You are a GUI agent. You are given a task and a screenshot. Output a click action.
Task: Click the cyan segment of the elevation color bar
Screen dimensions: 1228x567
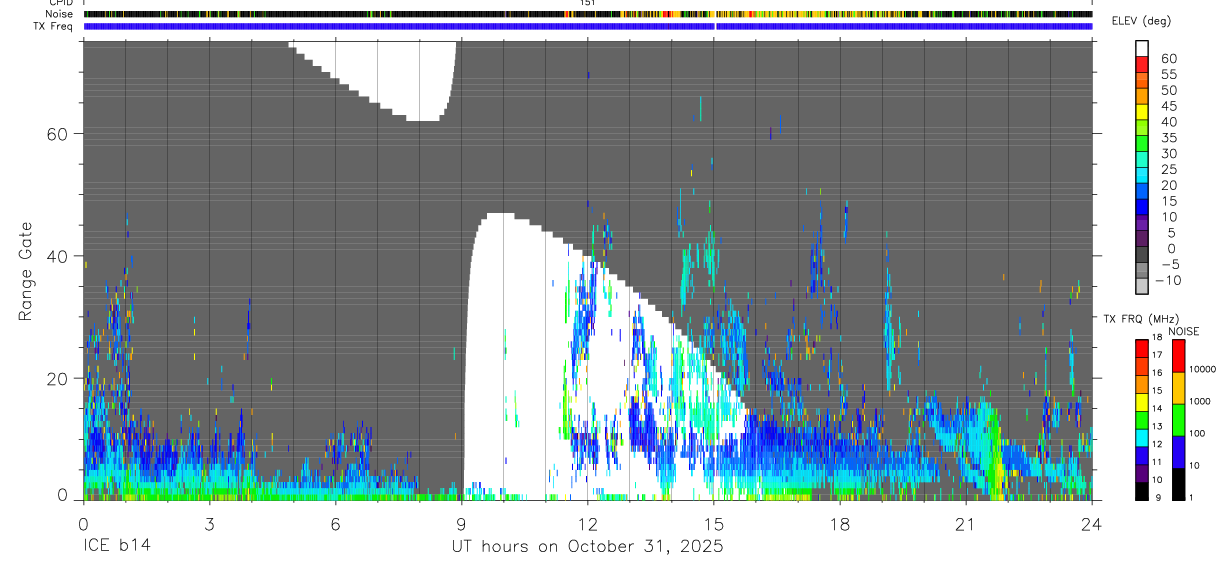pyautogui.click(x=1142, y=175)
